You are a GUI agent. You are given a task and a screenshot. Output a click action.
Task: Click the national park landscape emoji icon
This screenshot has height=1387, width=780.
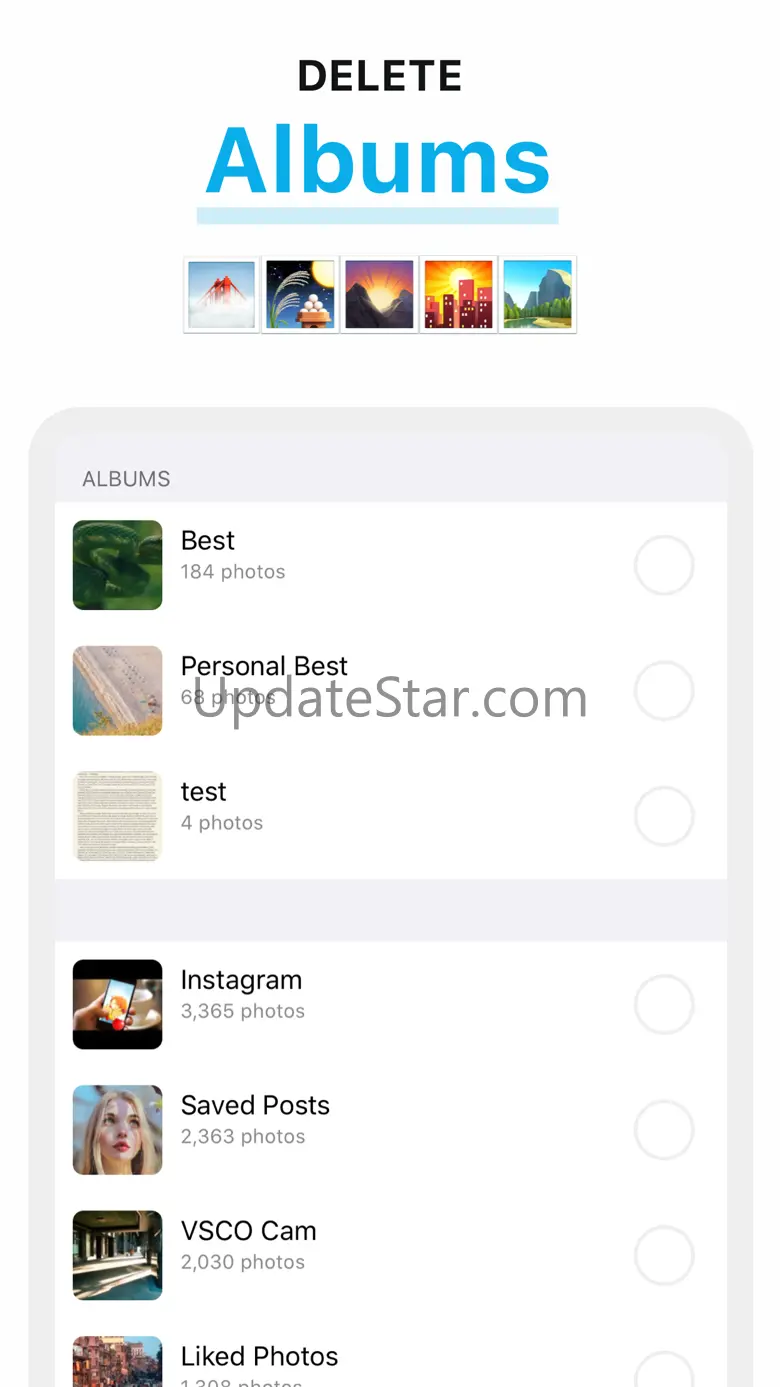(538, 294)
